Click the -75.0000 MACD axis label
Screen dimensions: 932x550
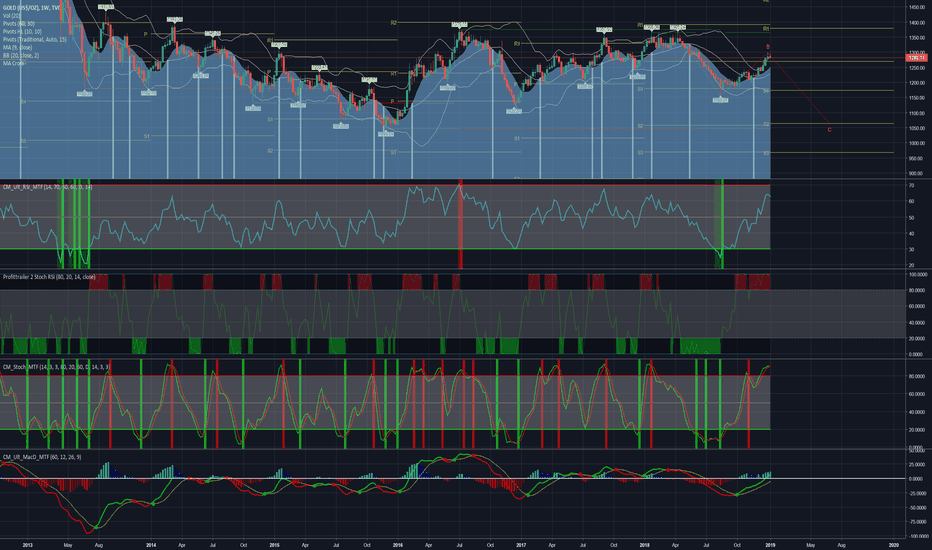pos(918,522)
